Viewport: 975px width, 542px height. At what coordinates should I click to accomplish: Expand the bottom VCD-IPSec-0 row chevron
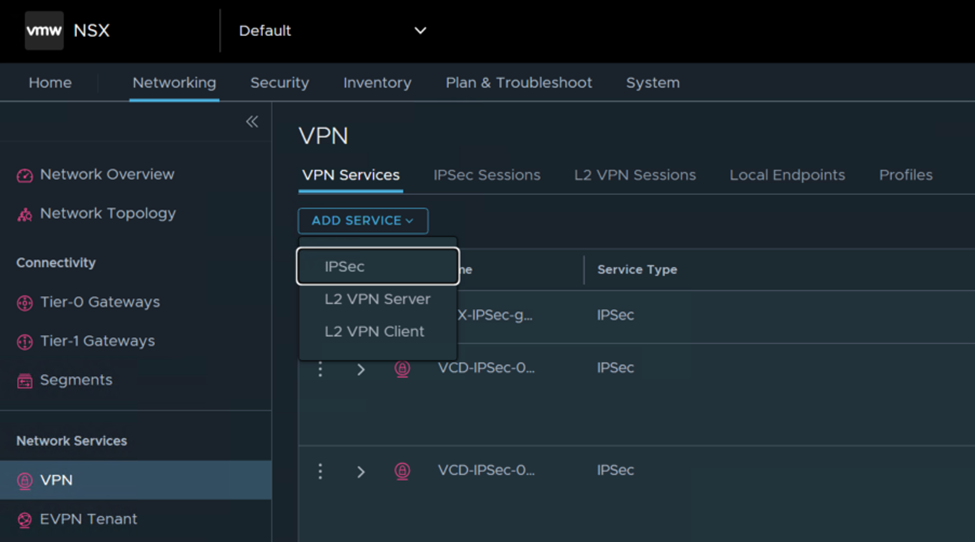coord(361,472)
